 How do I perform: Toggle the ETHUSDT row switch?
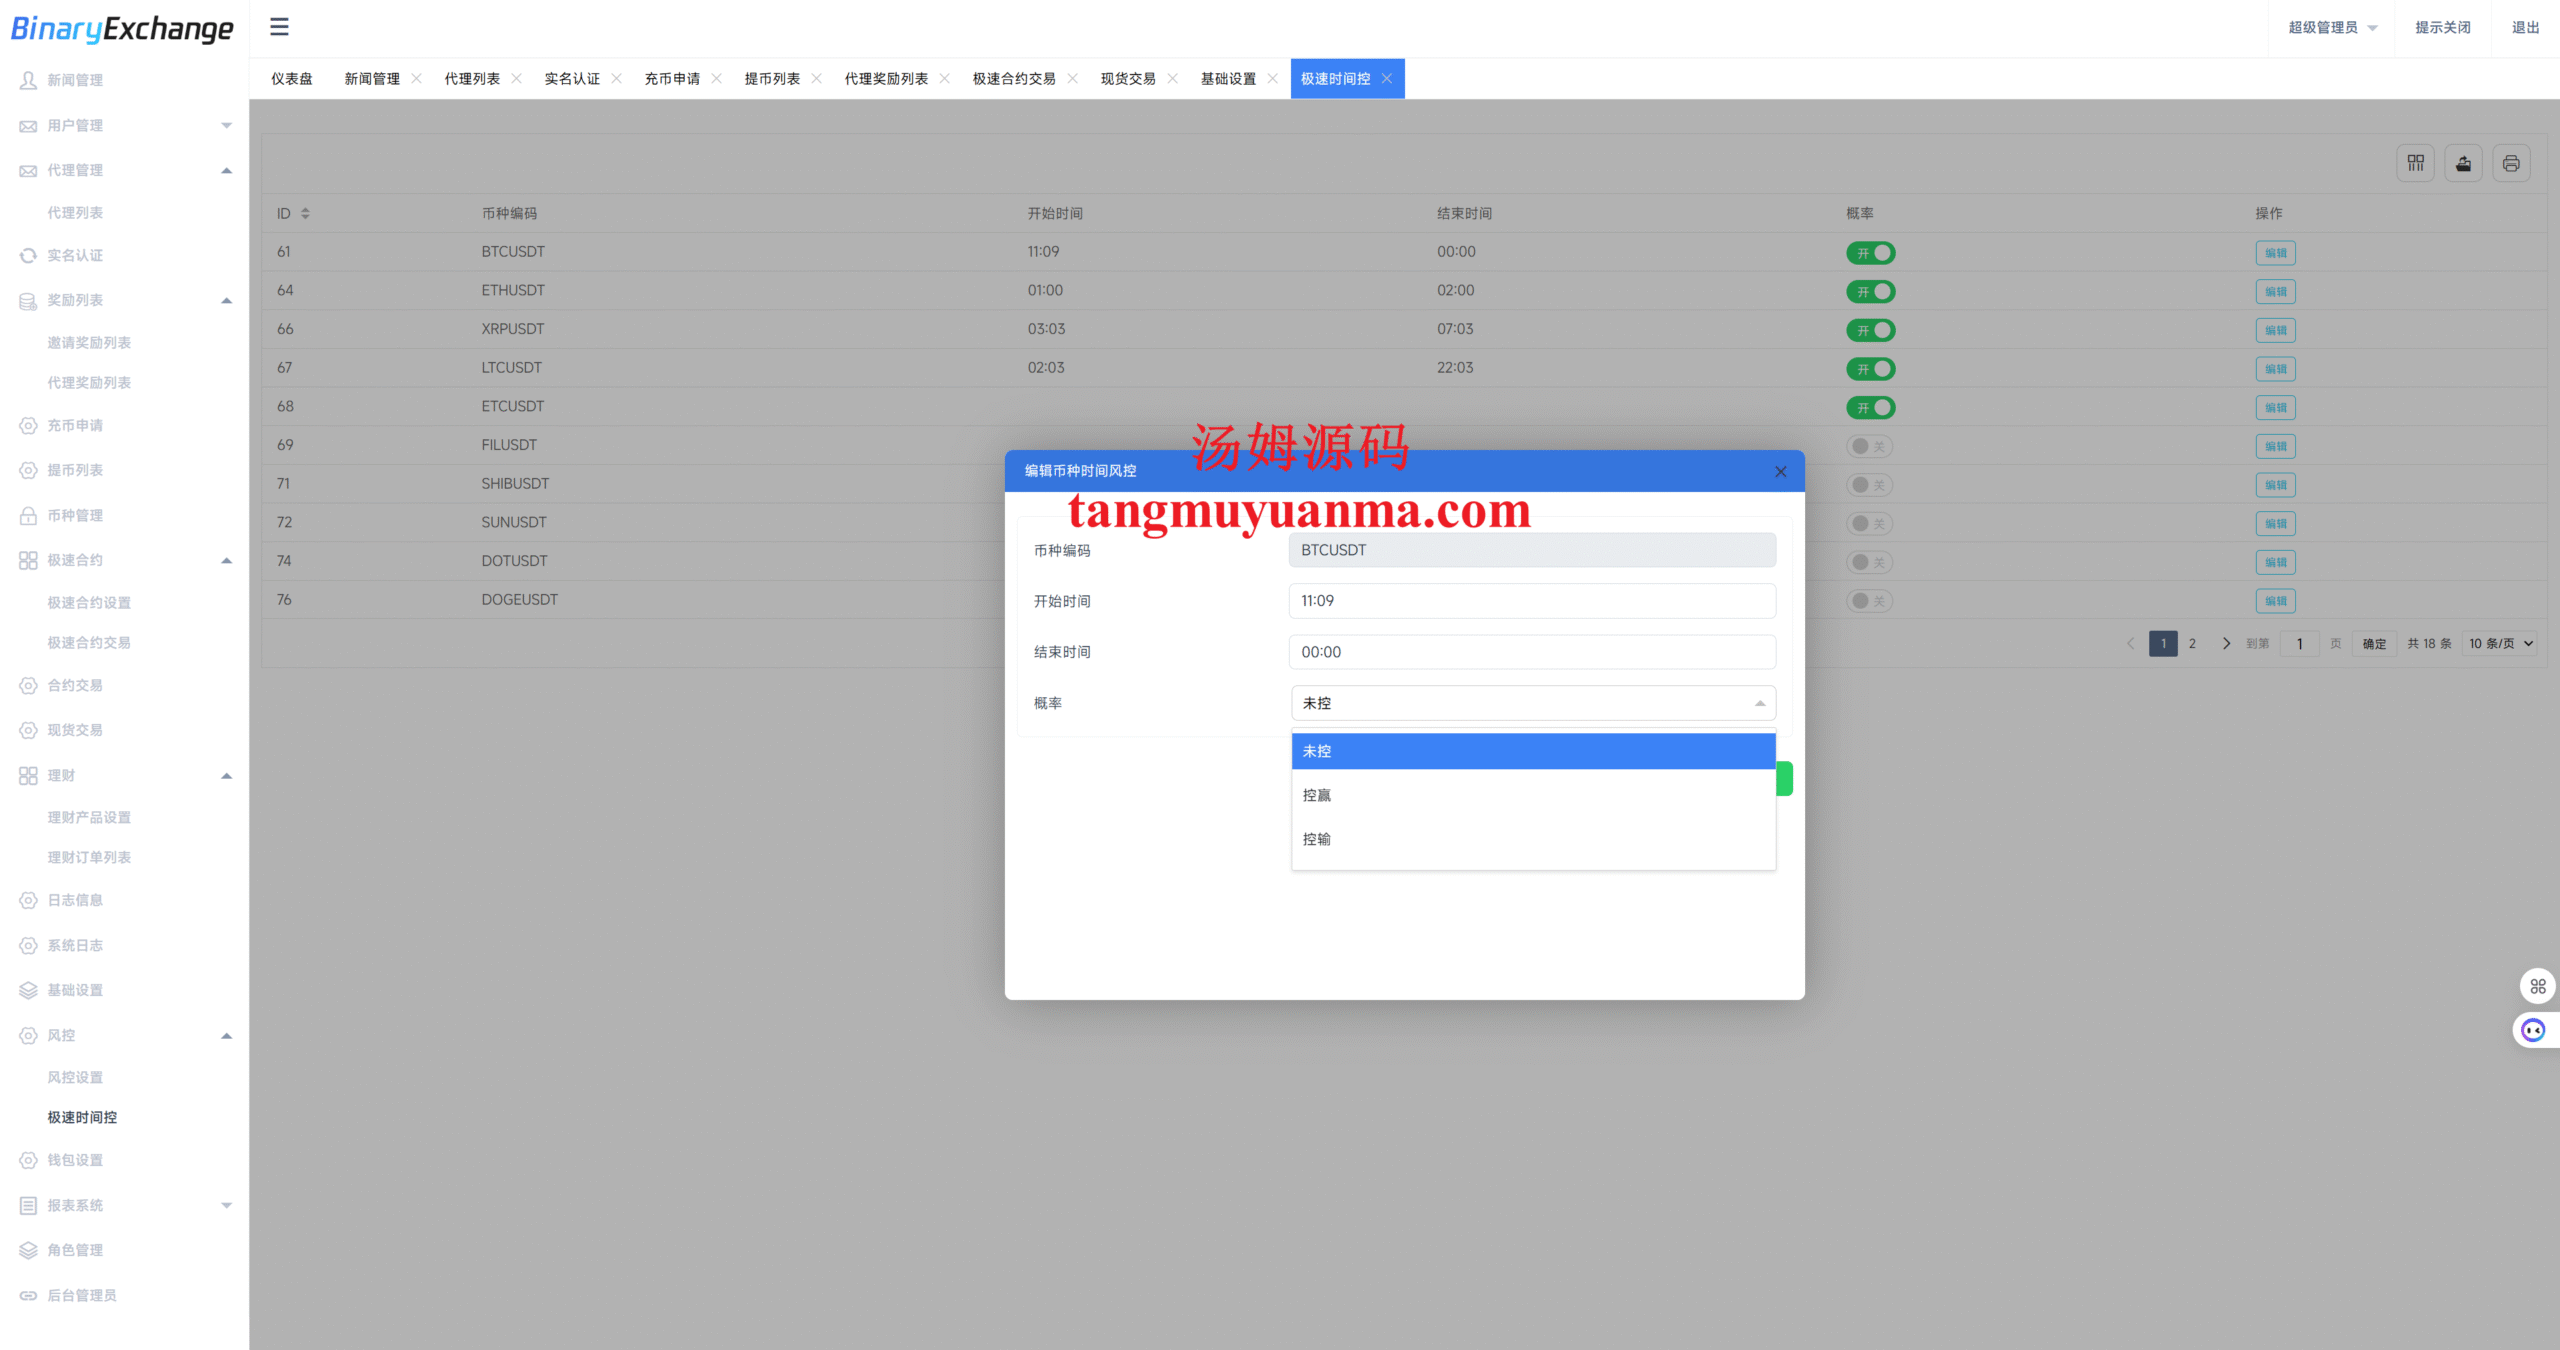tap(1870, 292)
